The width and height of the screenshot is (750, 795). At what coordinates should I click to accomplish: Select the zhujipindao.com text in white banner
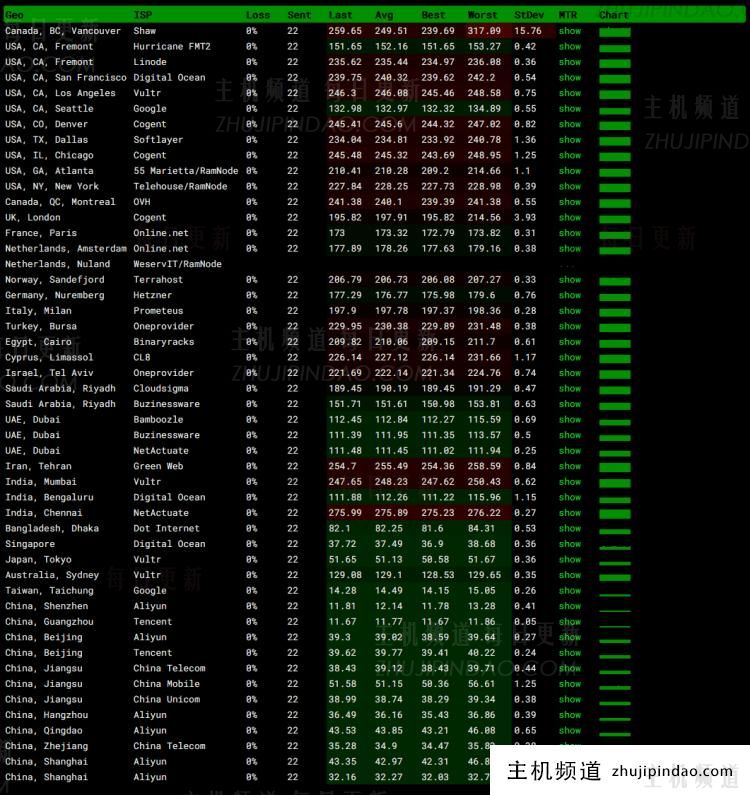coord(672,771)
